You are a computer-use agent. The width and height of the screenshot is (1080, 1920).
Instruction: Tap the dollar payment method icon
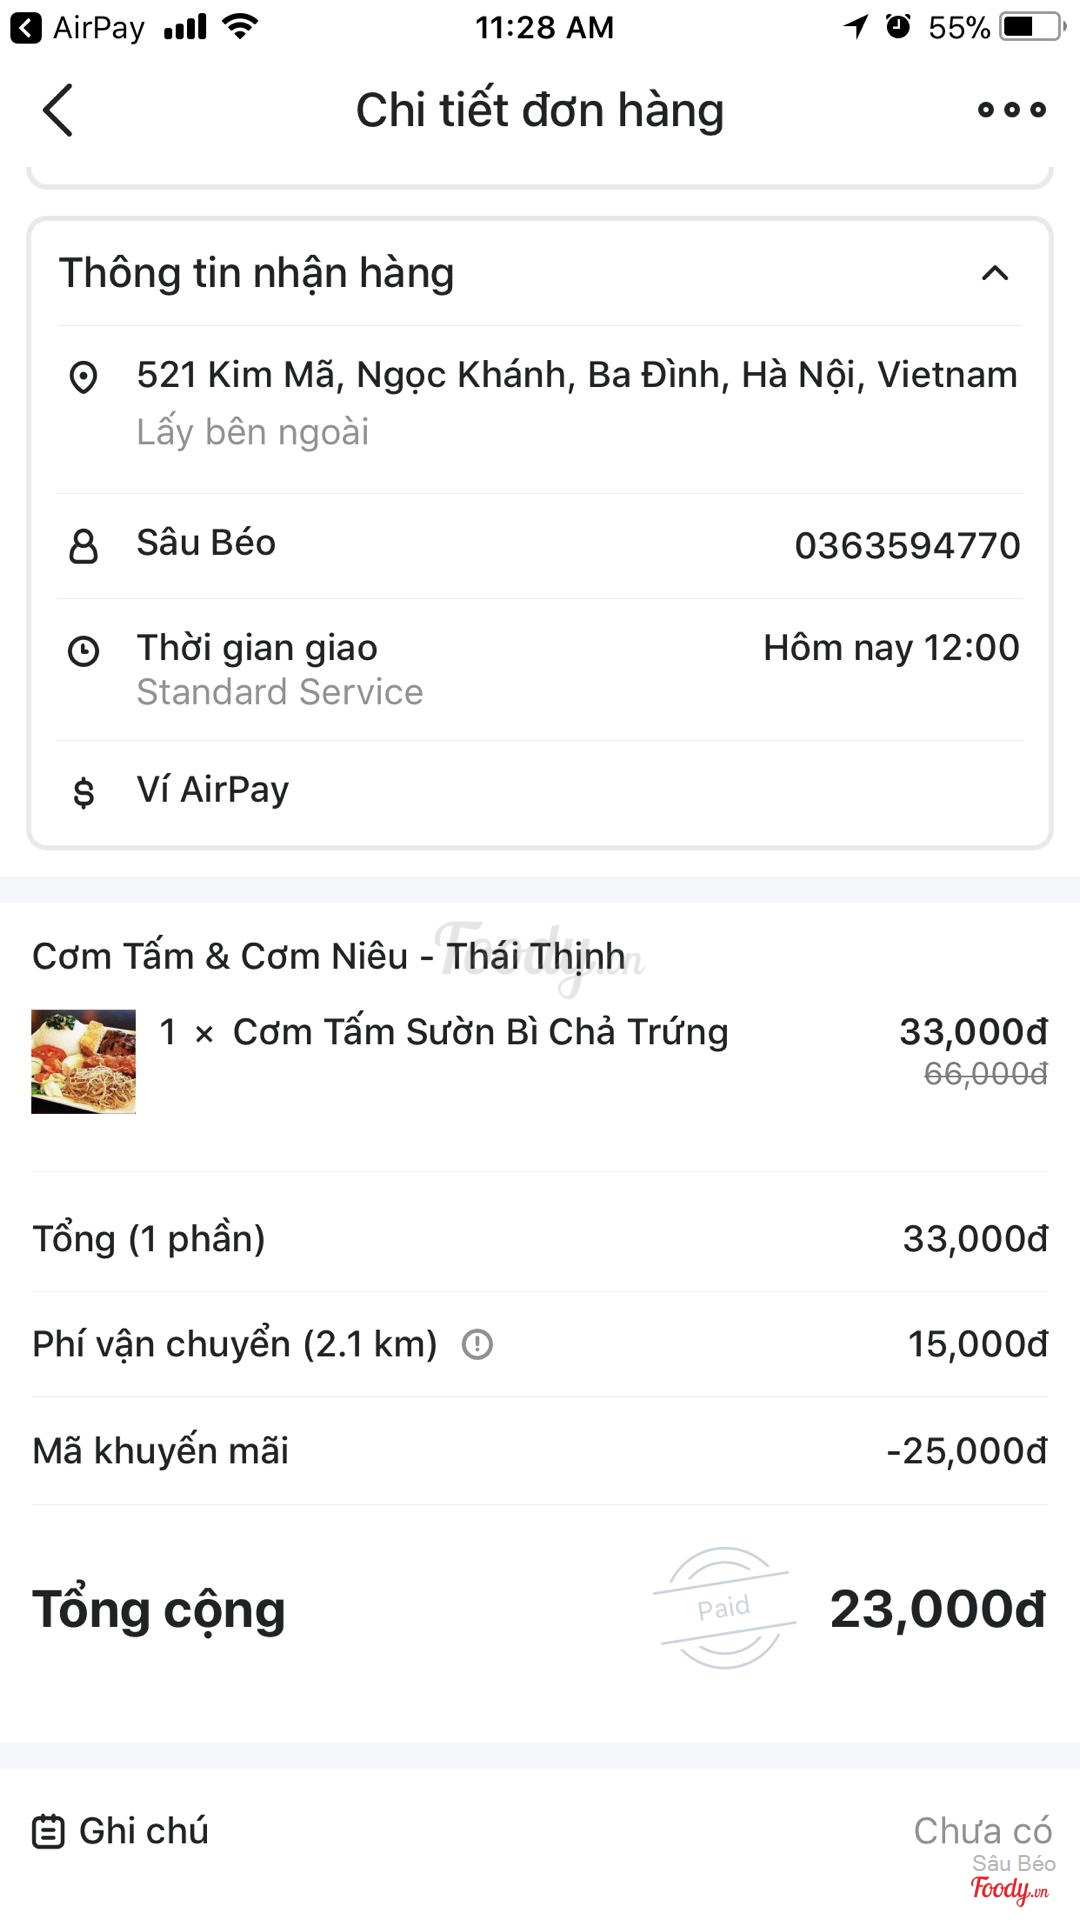point(83,792)
